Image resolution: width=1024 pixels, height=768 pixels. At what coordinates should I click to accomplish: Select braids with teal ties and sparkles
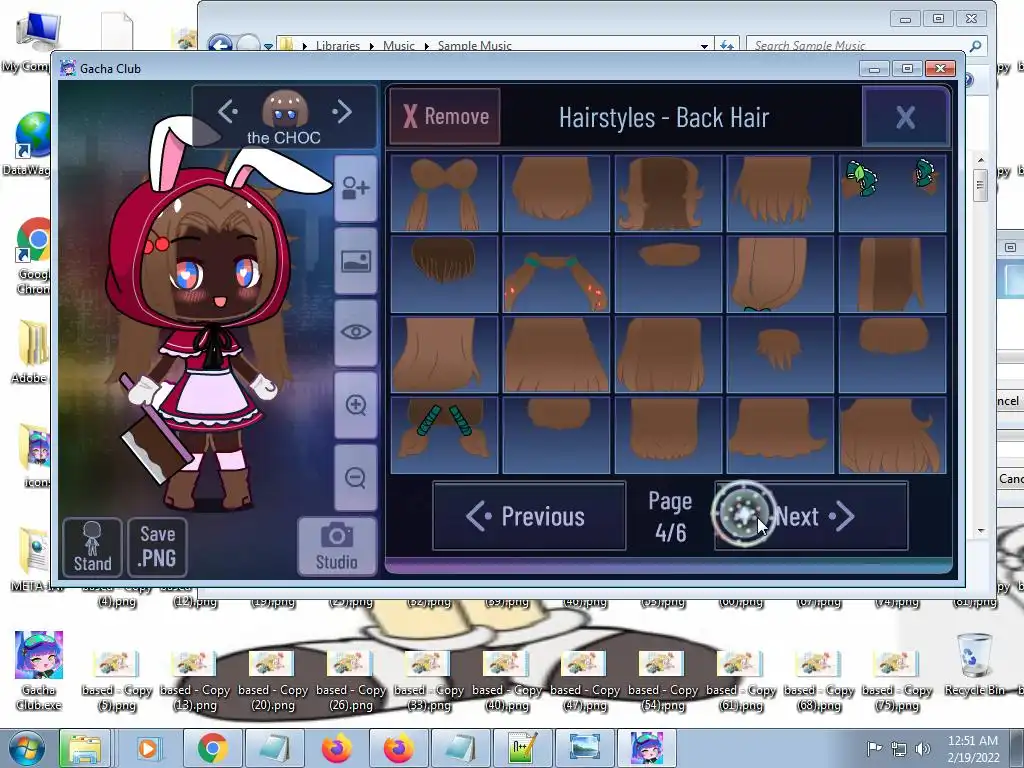click(556, 274)
